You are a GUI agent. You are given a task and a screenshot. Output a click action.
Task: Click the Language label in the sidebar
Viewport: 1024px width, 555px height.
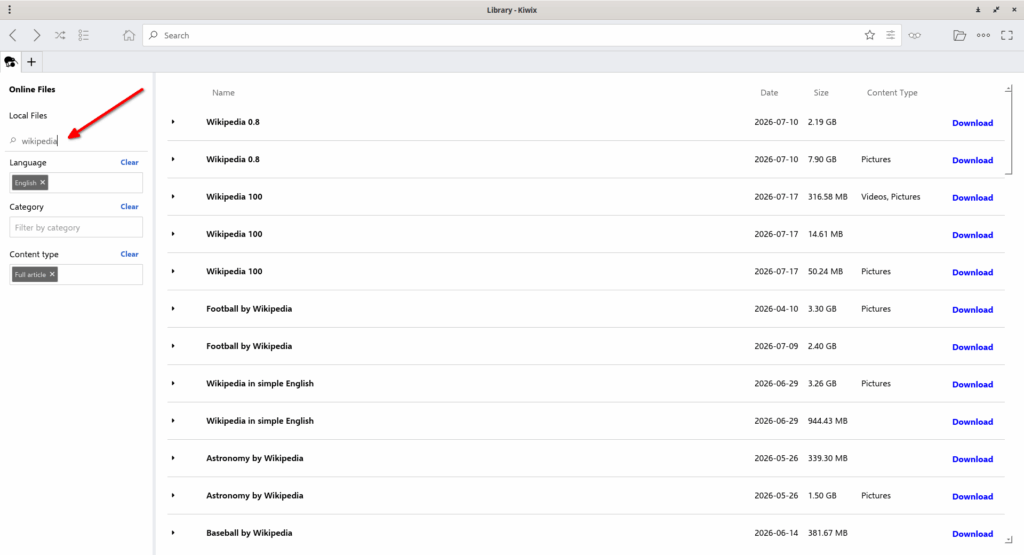pyautogui.click(x=28, y=163)
